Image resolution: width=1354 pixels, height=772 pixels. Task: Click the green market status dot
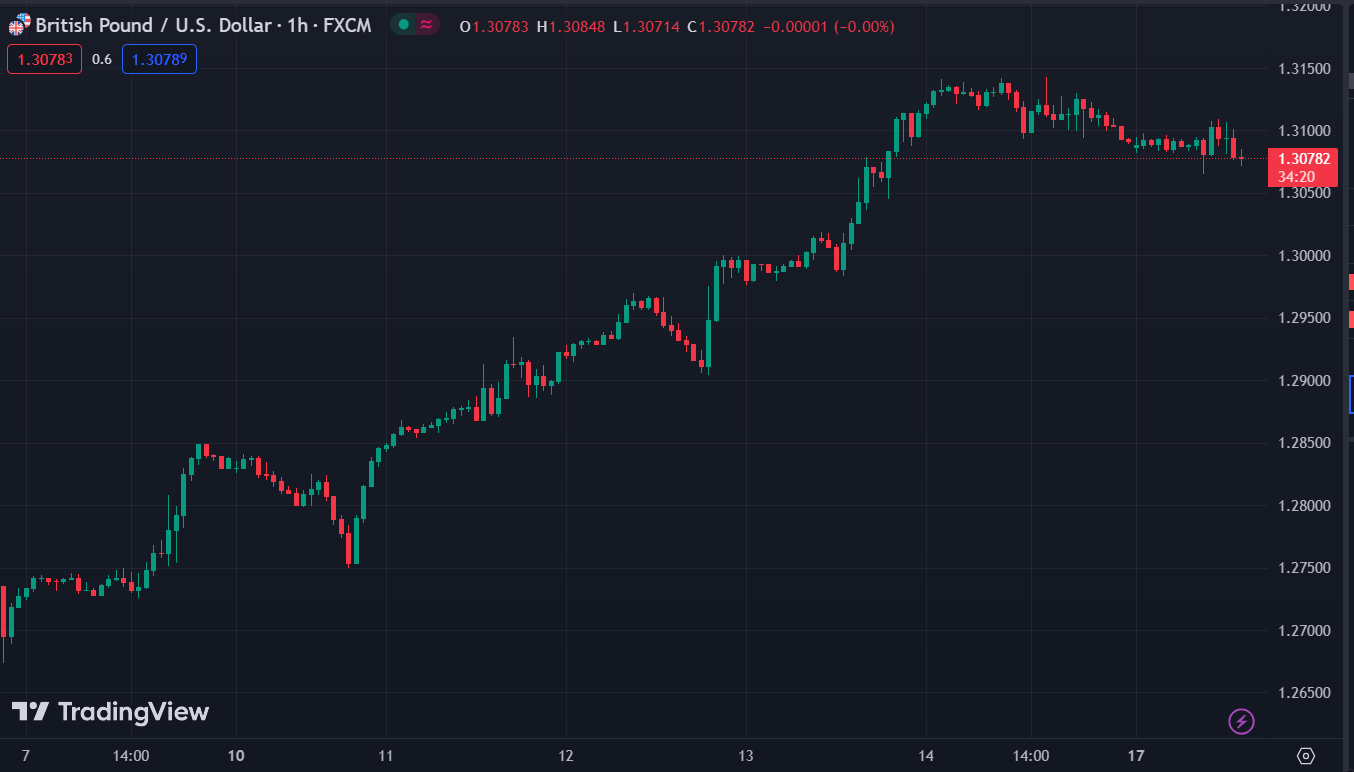click(x=403, y=25)
